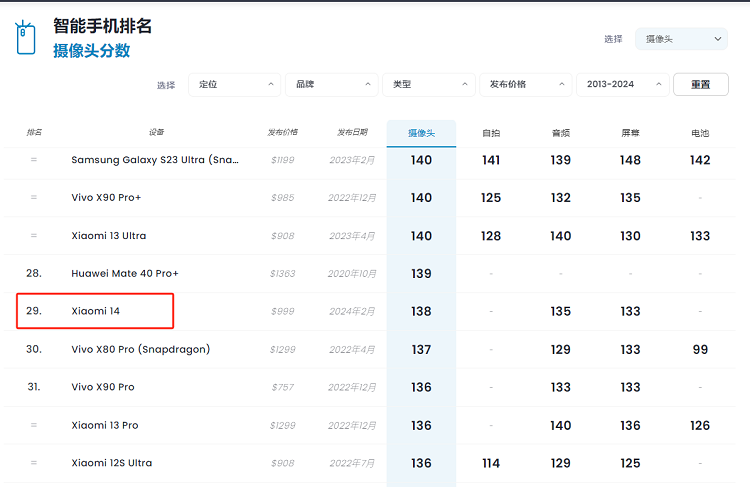This screenshot has height=487, width=750.
Task: Click Vivo X80 Pro battery score 99
Action: 700,350
